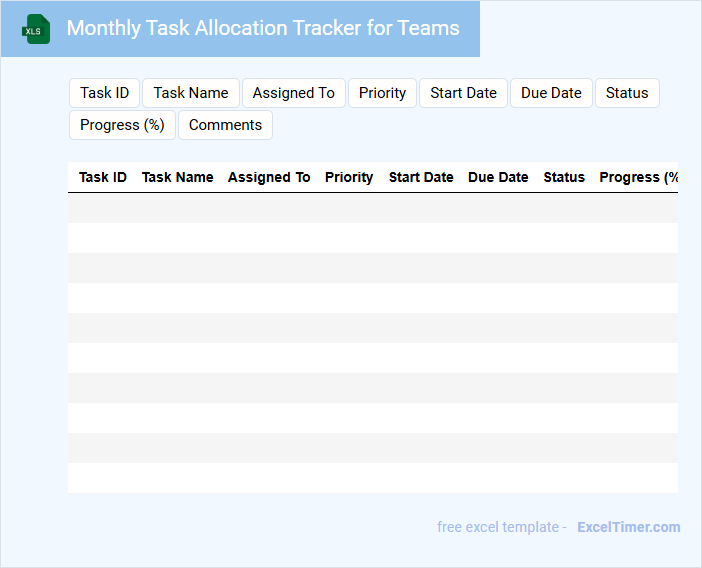
Task: Click the Monthly Task Allocation Tracker title
Action: point(263,28)
